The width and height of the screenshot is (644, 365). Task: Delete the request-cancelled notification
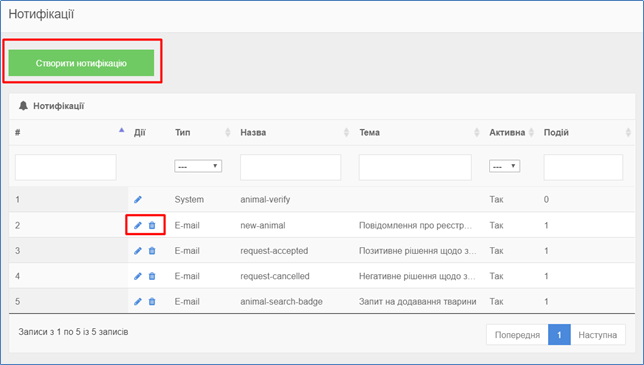[x=152, y=276]
